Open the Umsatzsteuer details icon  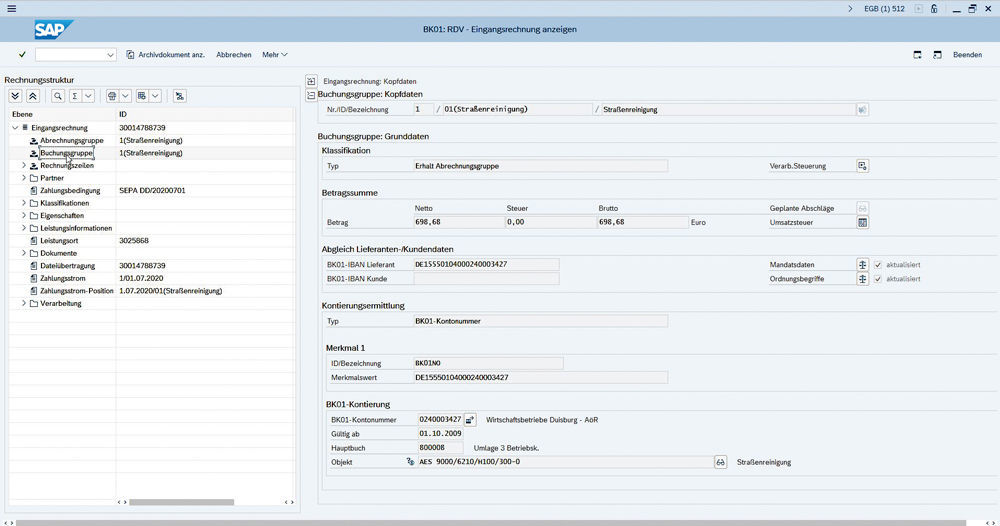tap(863, 222)
